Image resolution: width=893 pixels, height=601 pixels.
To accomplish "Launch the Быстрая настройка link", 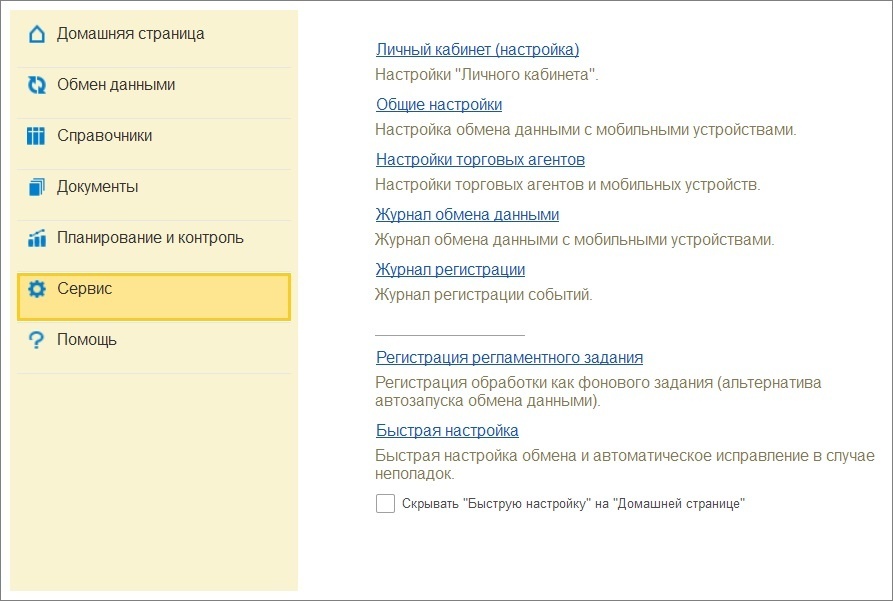I will coord(447,431).
